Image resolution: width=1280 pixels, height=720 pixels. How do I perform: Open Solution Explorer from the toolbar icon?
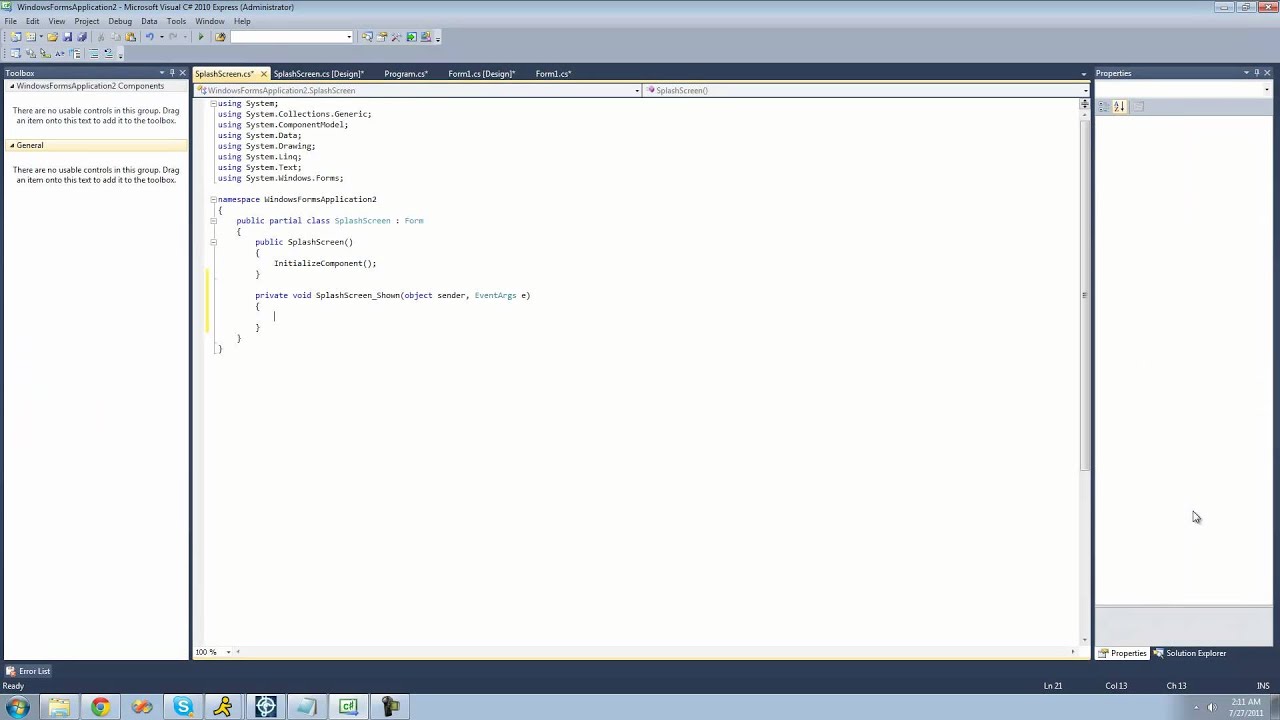point(367,37)
